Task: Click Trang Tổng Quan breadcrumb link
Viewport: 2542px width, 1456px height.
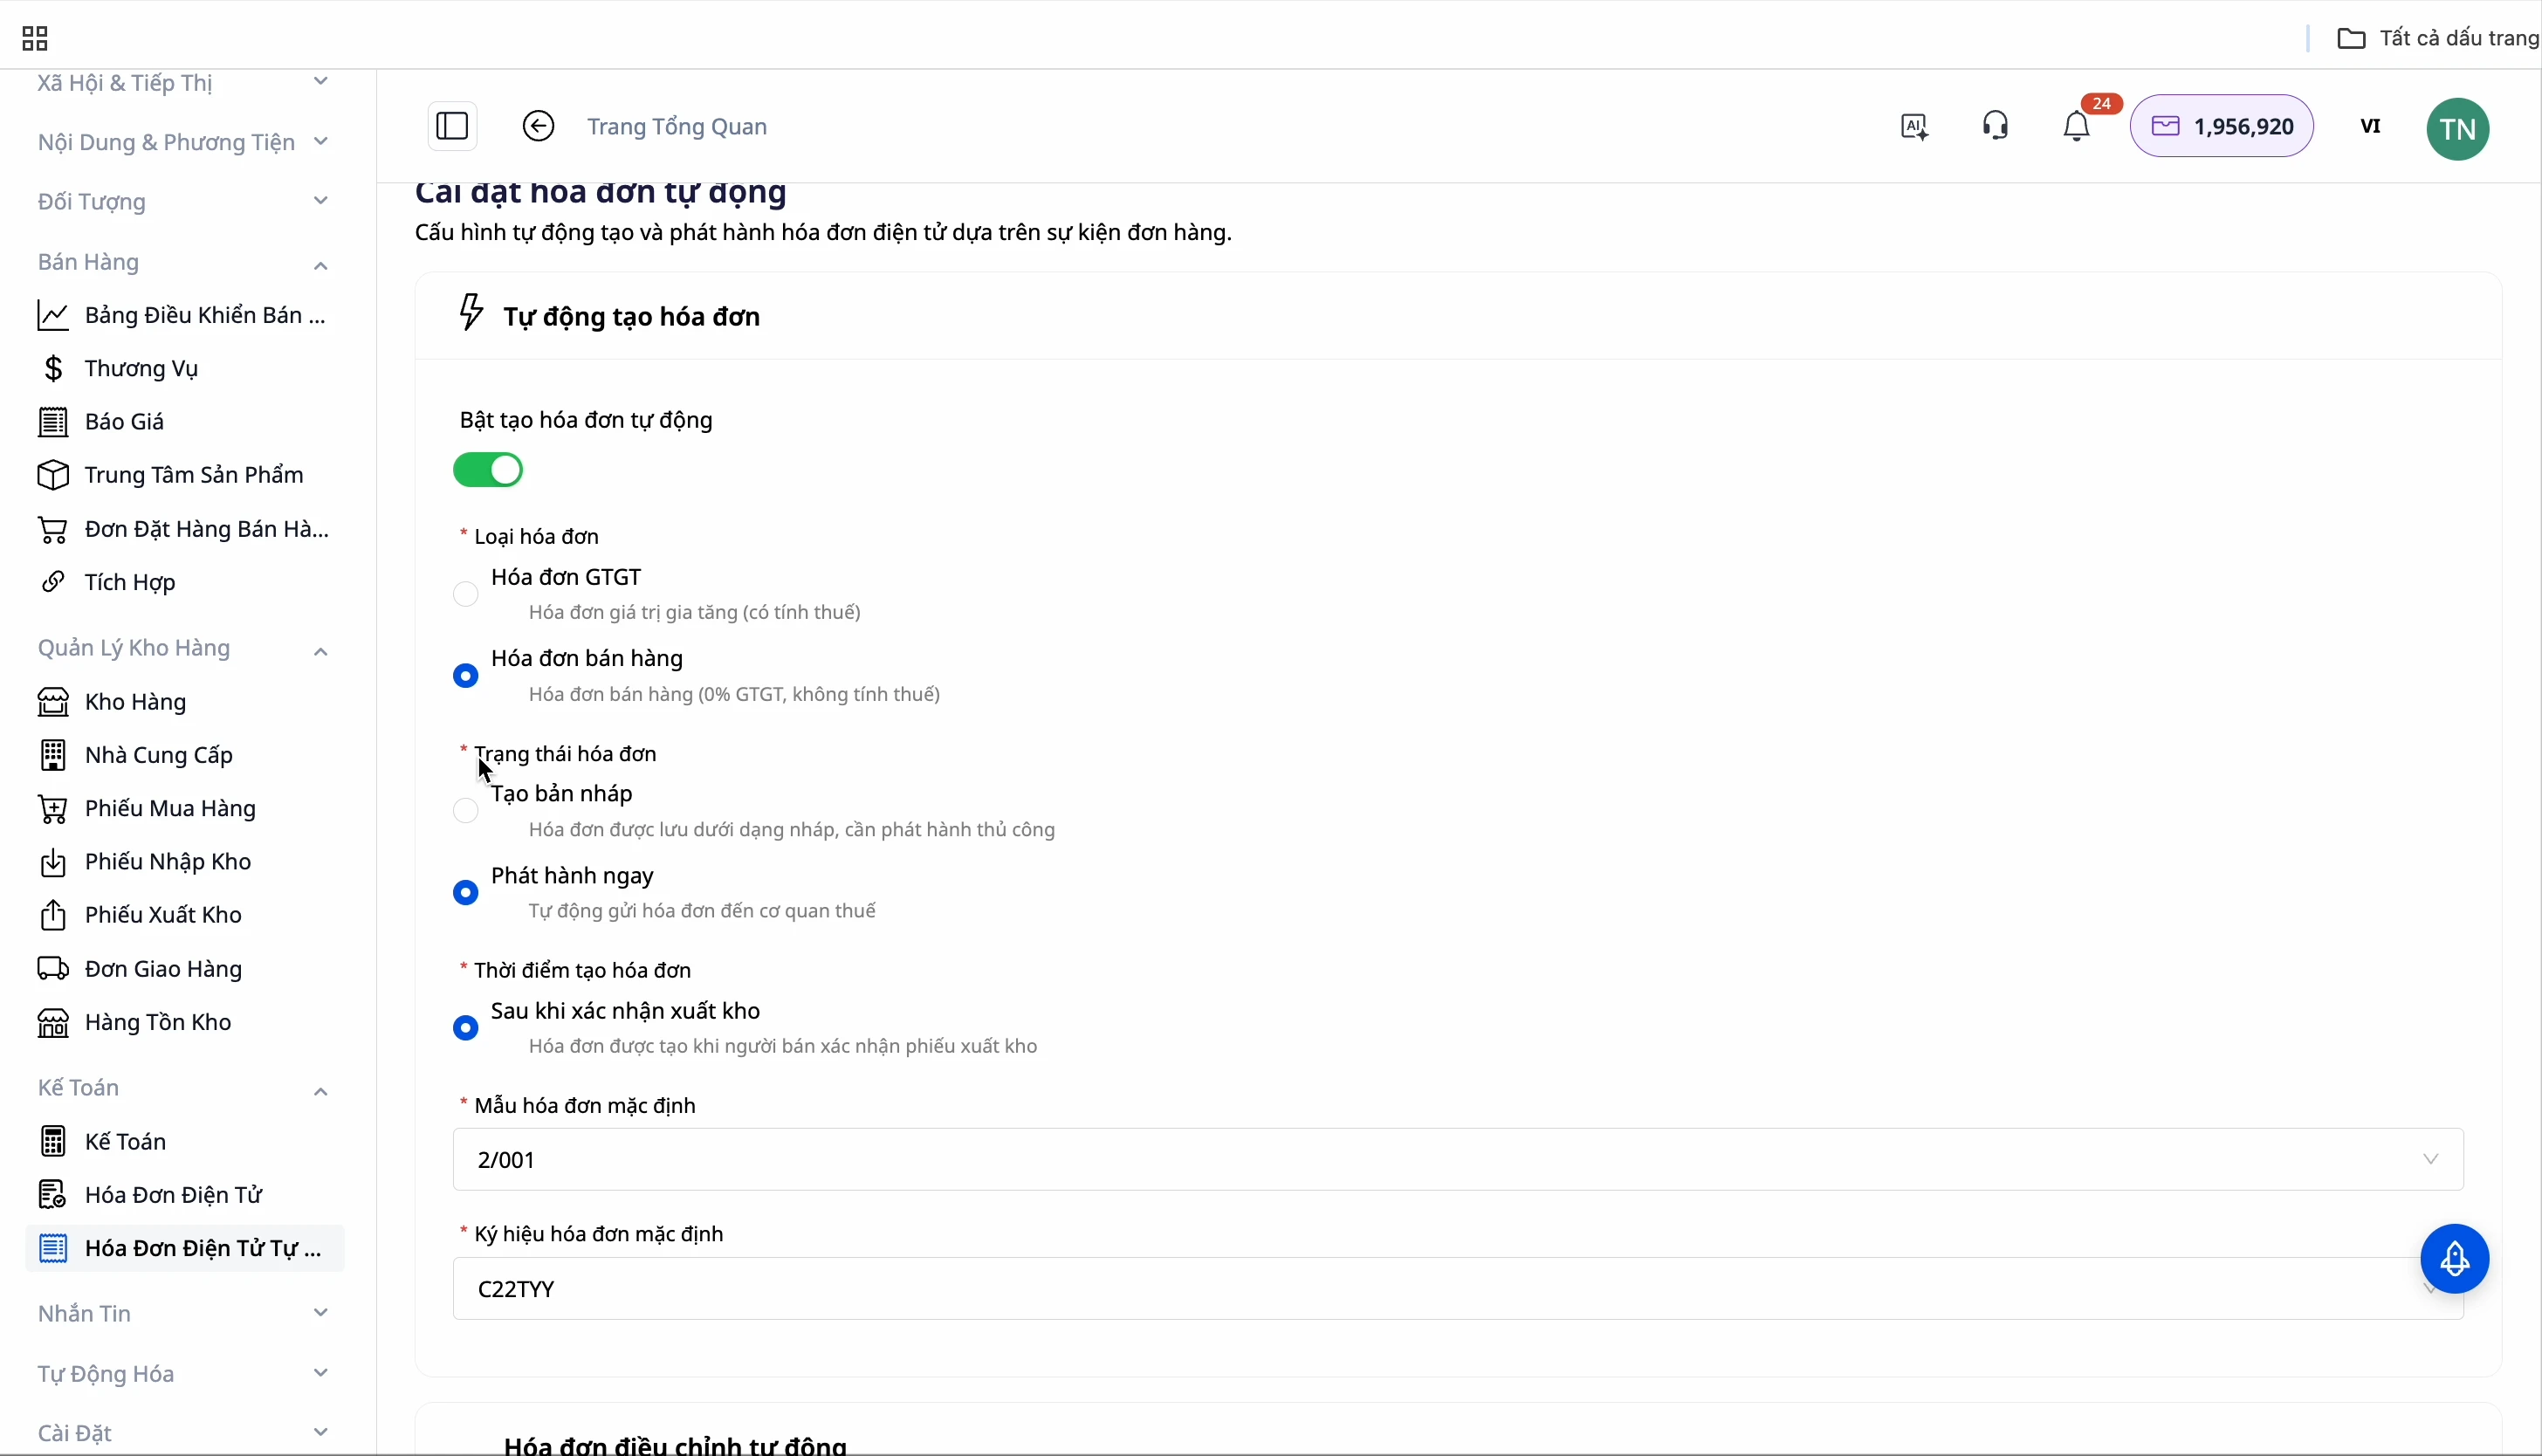Action: 677,127
